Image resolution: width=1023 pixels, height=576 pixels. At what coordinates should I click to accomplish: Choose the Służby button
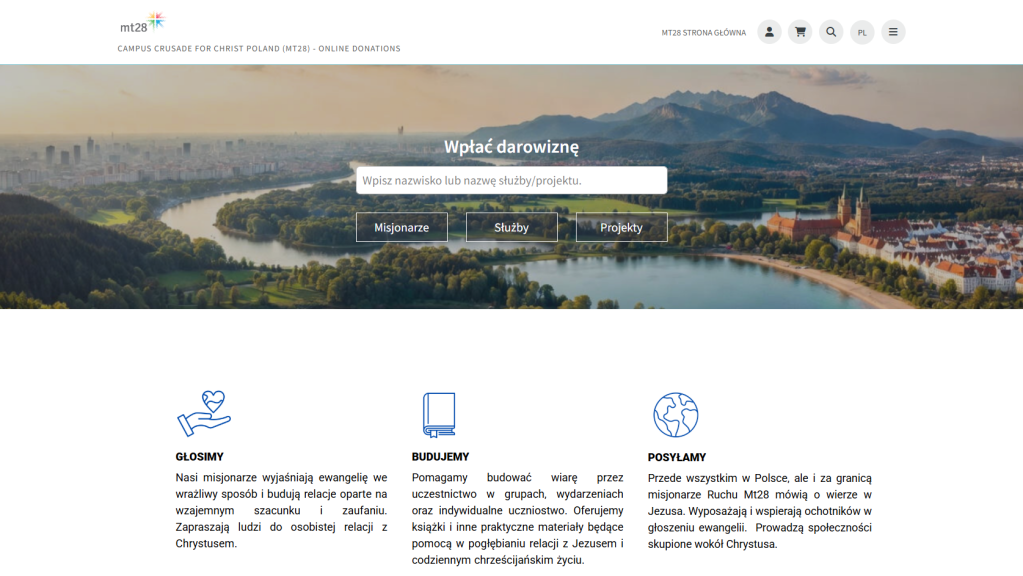click(511, 227)
